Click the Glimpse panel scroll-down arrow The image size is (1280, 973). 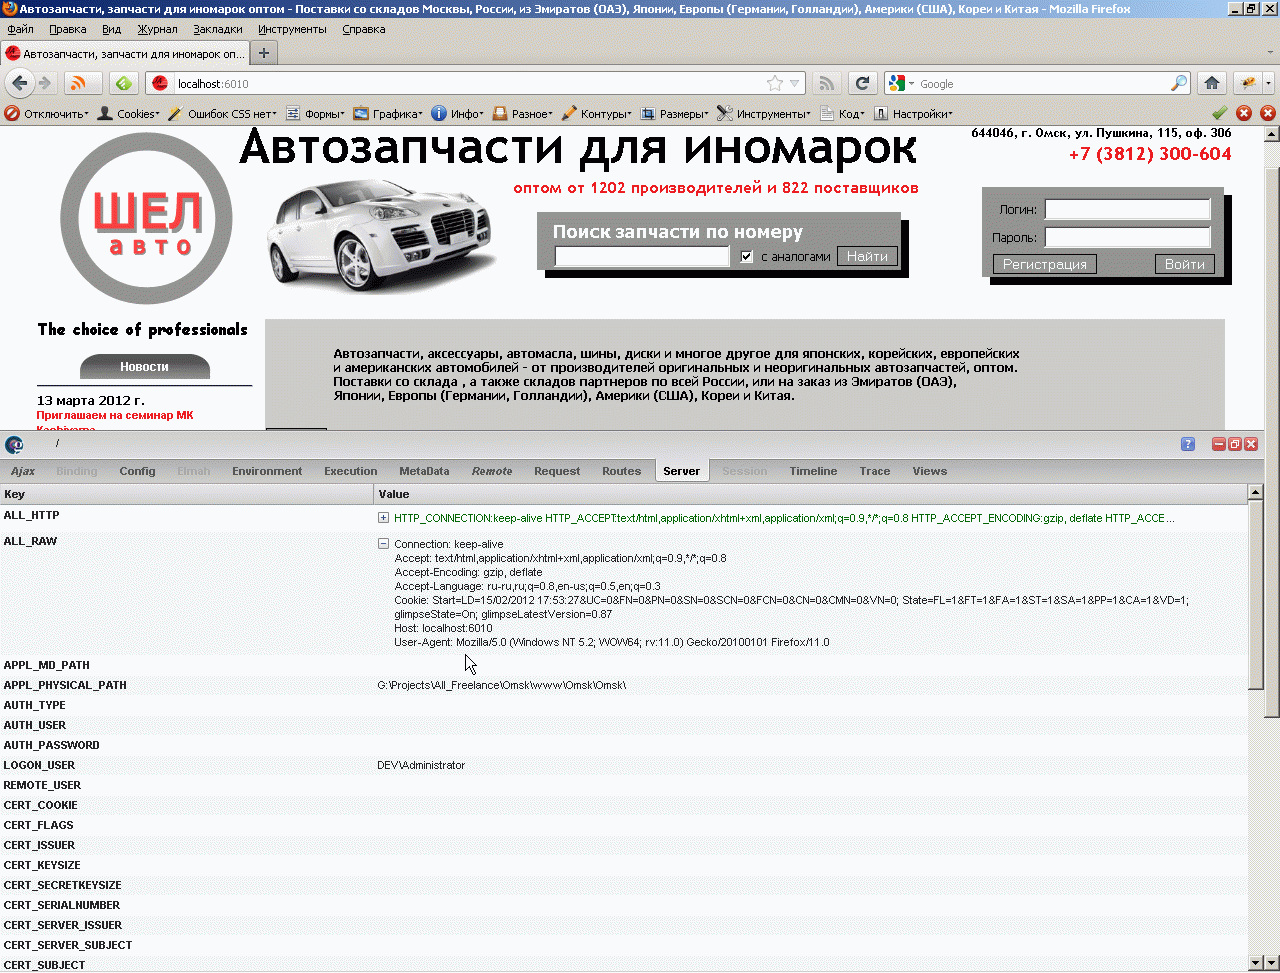point(1256,963)
